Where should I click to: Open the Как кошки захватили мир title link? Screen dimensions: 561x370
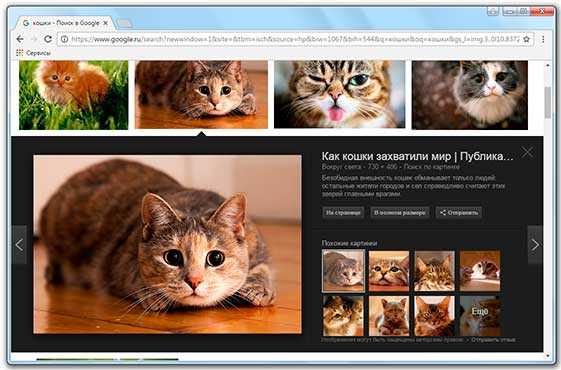[417, 156]
